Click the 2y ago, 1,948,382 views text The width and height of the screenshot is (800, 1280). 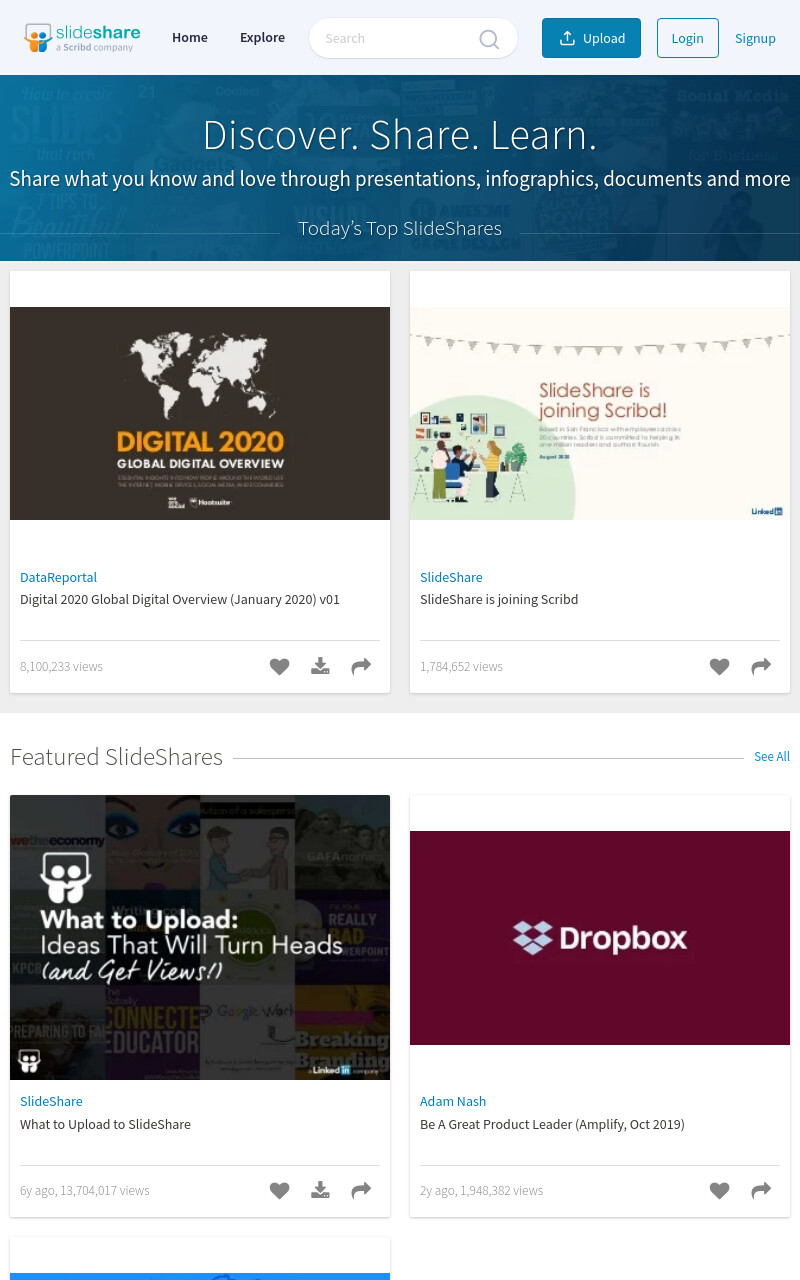(481, 1191)
